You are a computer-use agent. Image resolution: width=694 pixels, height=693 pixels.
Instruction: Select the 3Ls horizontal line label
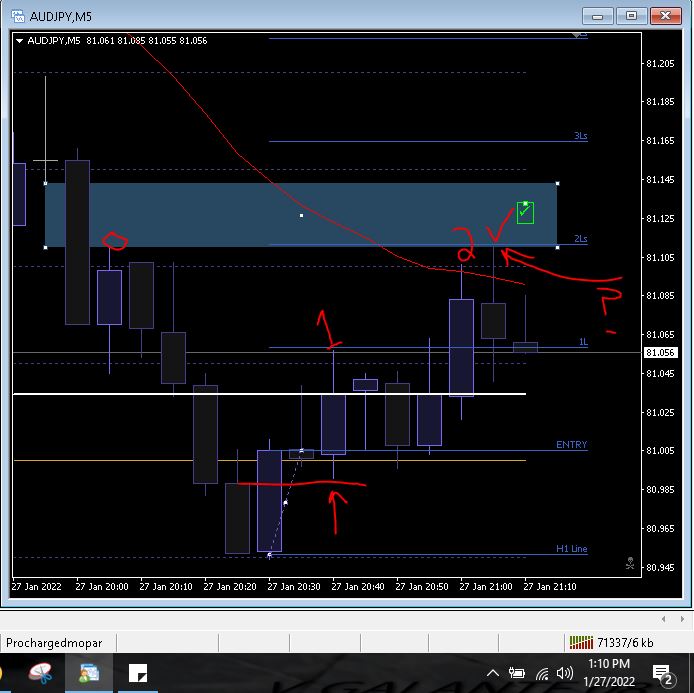coord(580,135)
